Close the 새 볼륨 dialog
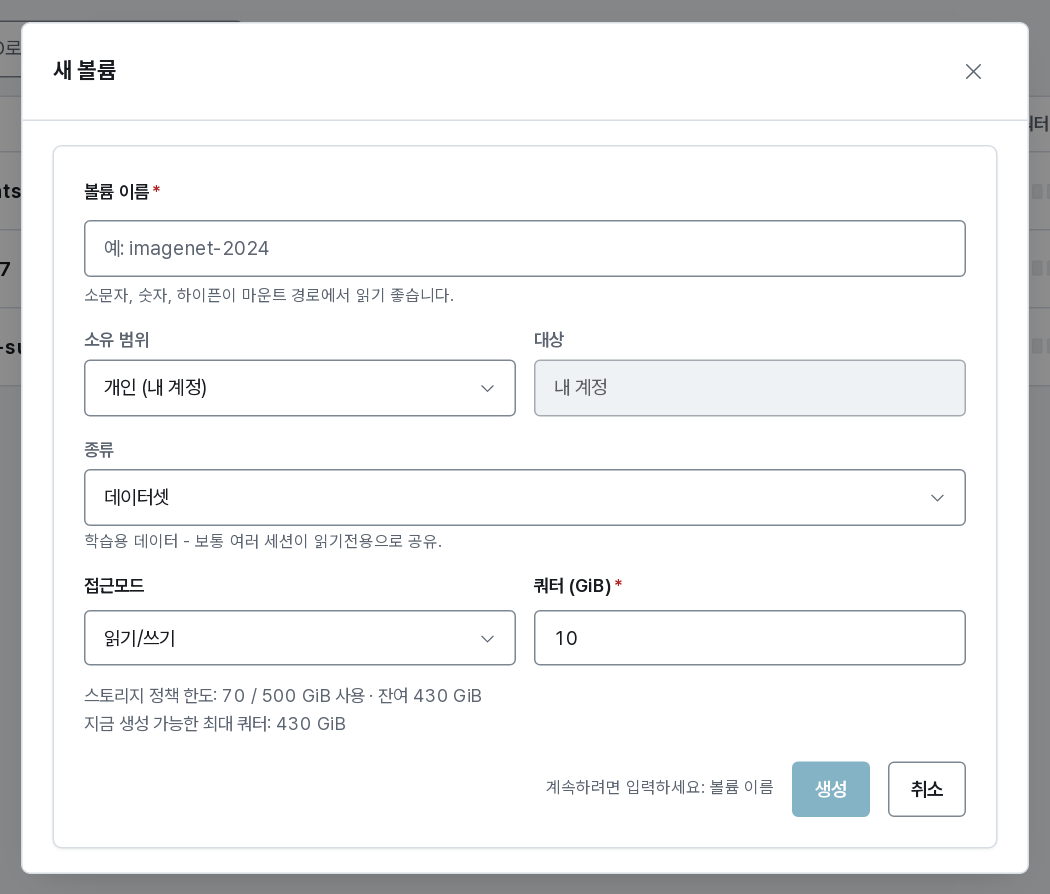Image resolution: width=1050 pixels, height=894 pixels. (973, 72)
